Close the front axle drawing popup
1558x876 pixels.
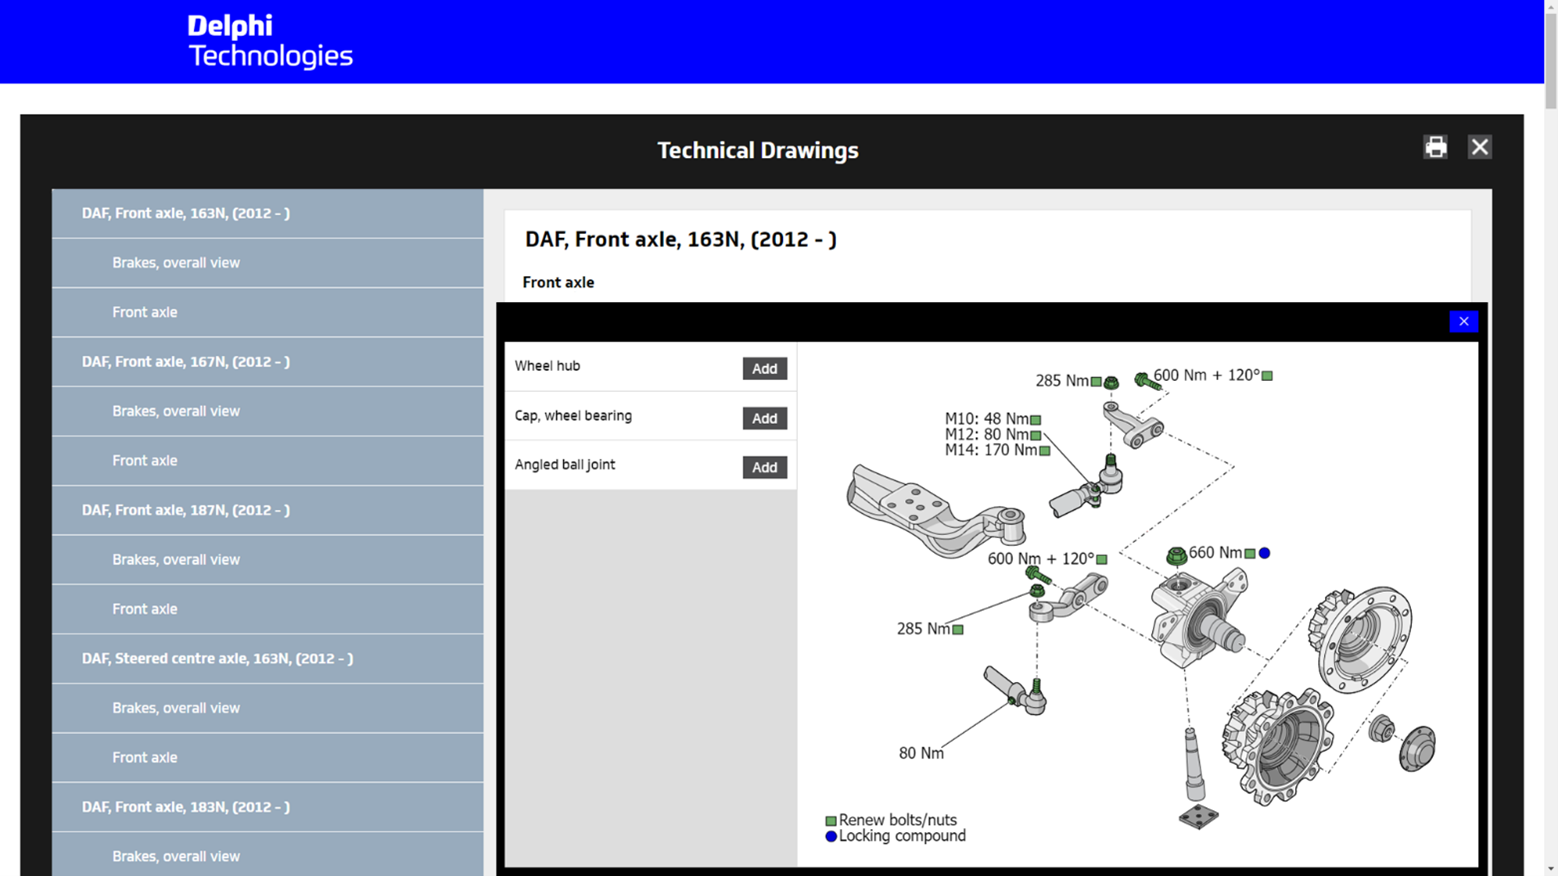(x=1463, y=321)
